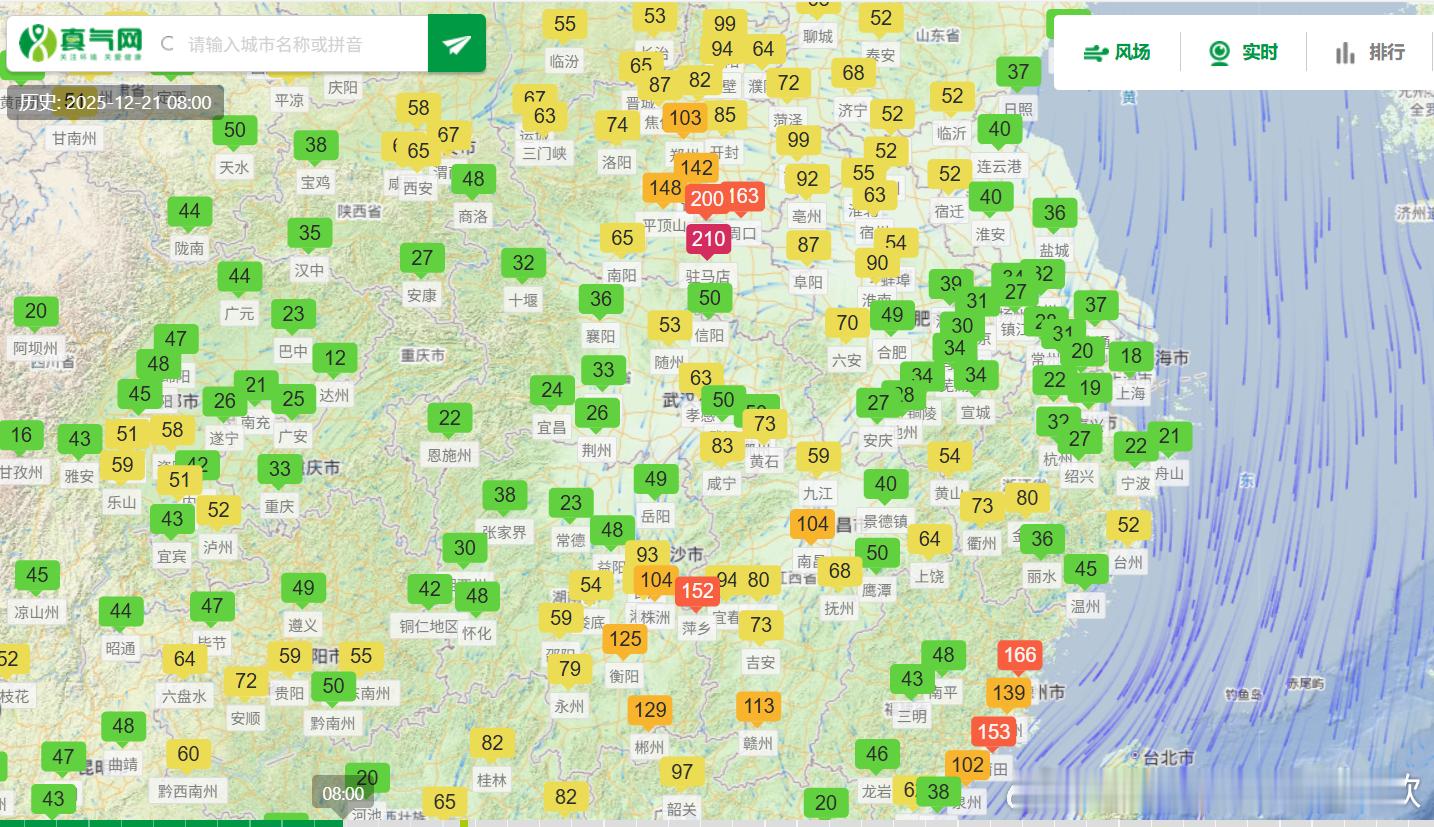Viewport: 1434px width, 827px height.
Task: Open the 排行 ranking view
Action: 1370,52
